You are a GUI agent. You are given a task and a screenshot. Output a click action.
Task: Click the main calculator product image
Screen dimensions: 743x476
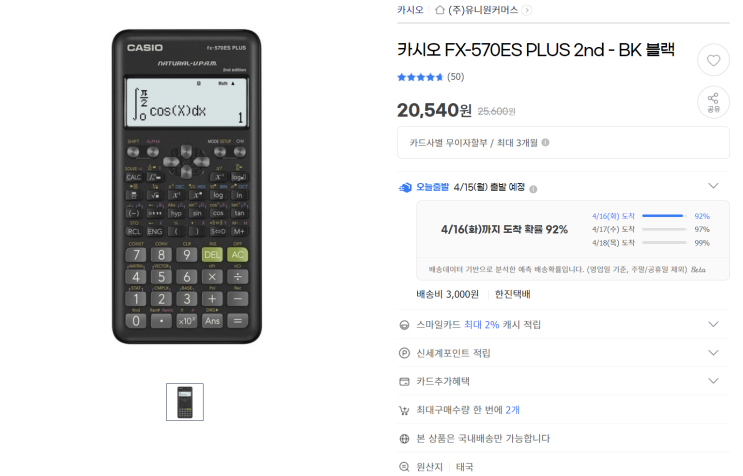[187, 187]
